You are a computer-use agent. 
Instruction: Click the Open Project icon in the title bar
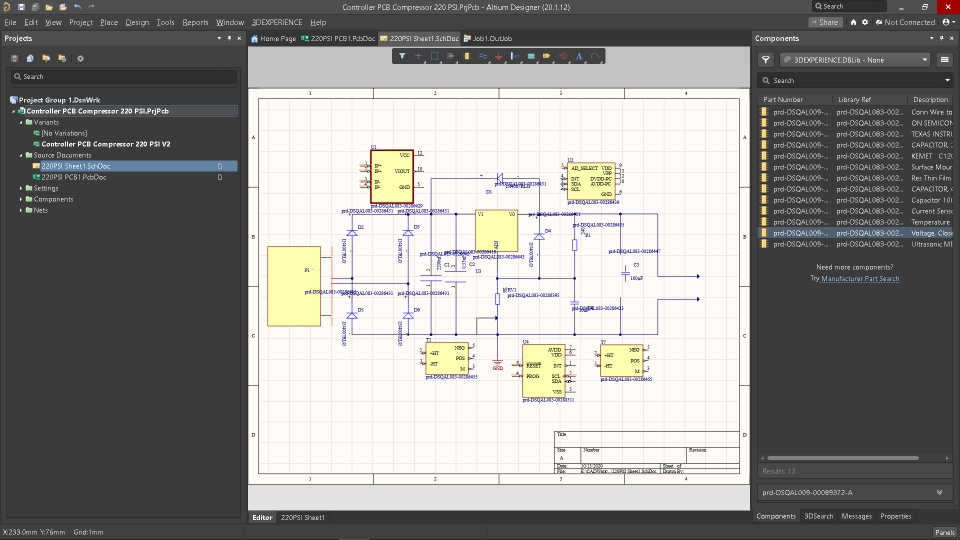tap(63, 7)
